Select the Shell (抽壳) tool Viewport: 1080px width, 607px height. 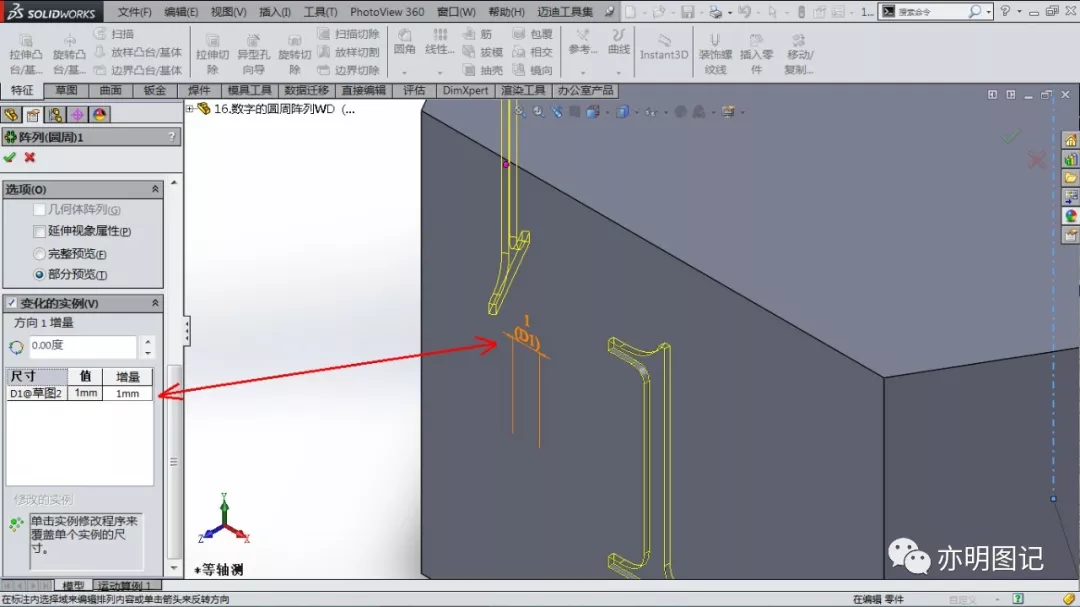pyautogui.click(x=483, y=70)
